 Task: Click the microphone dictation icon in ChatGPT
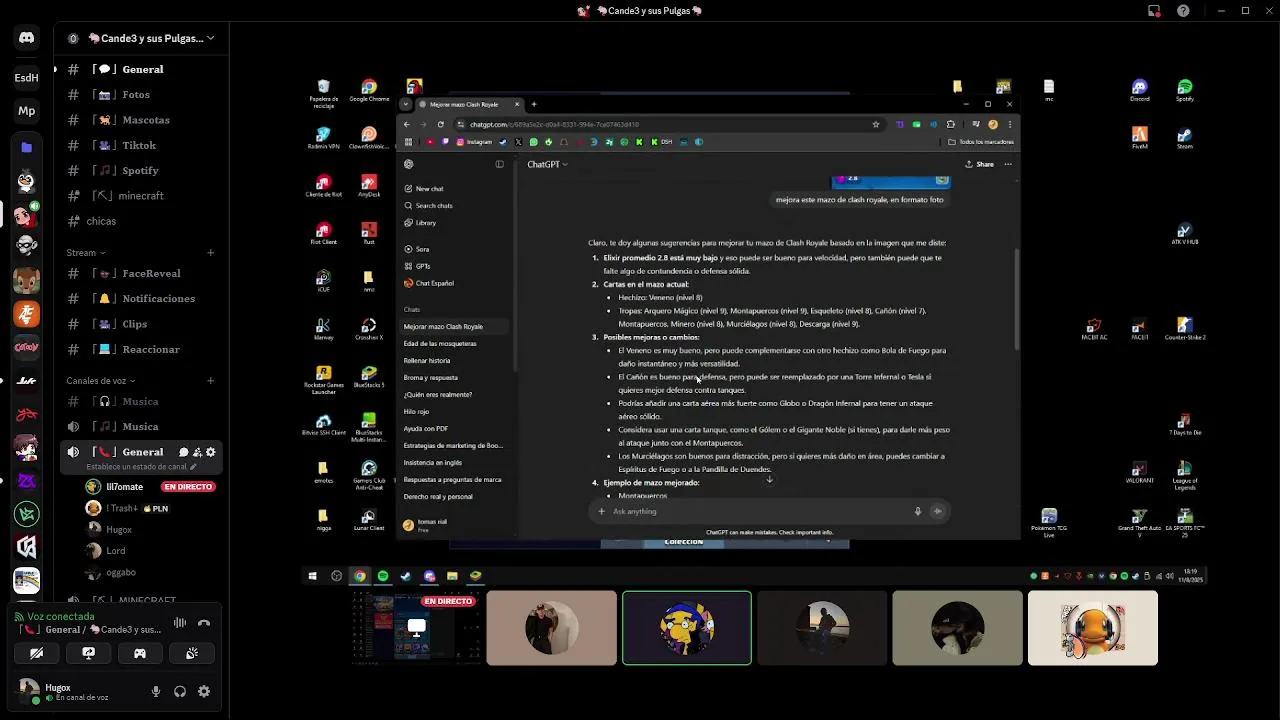[x=917, y=512]
